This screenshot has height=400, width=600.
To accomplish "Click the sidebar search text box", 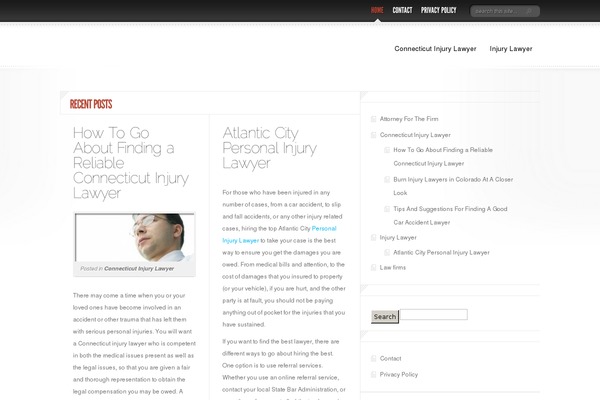I will 434,315.
